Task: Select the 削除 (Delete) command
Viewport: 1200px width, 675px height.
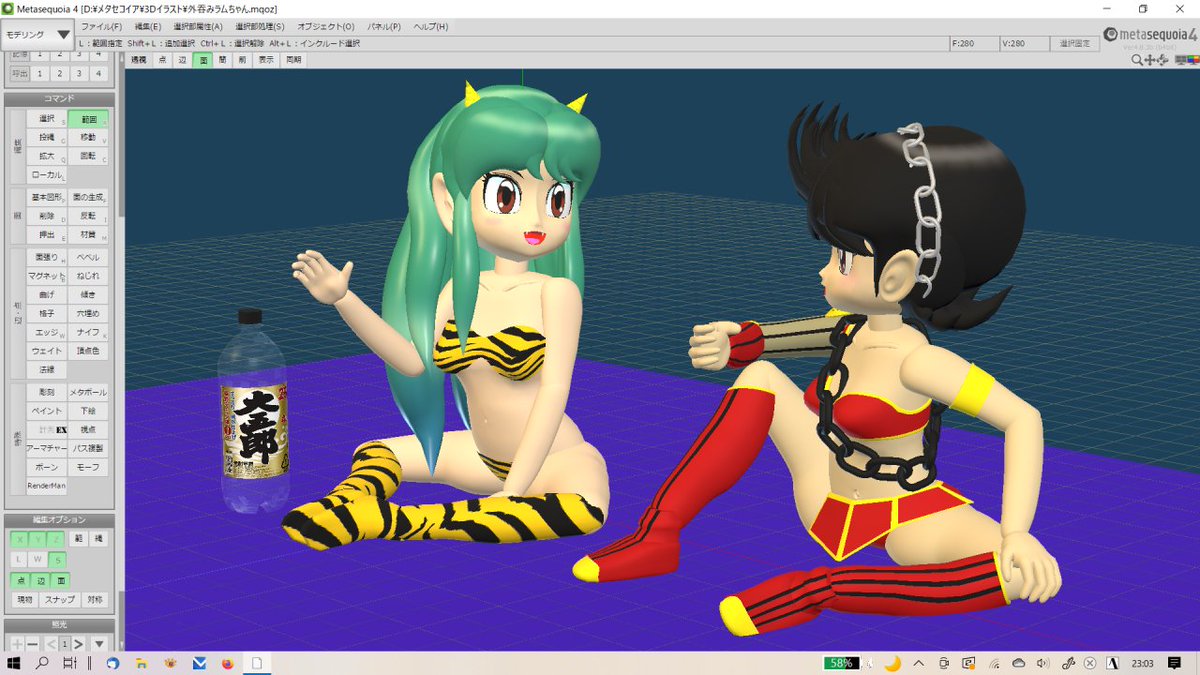Action: click(x=46, y=216)
